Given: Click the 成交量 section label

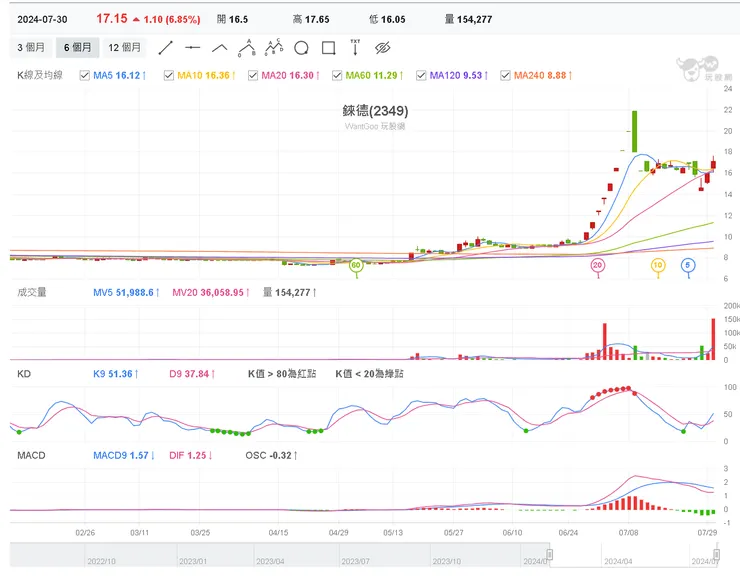Looking at the screenshot, I should coord(32,293).
